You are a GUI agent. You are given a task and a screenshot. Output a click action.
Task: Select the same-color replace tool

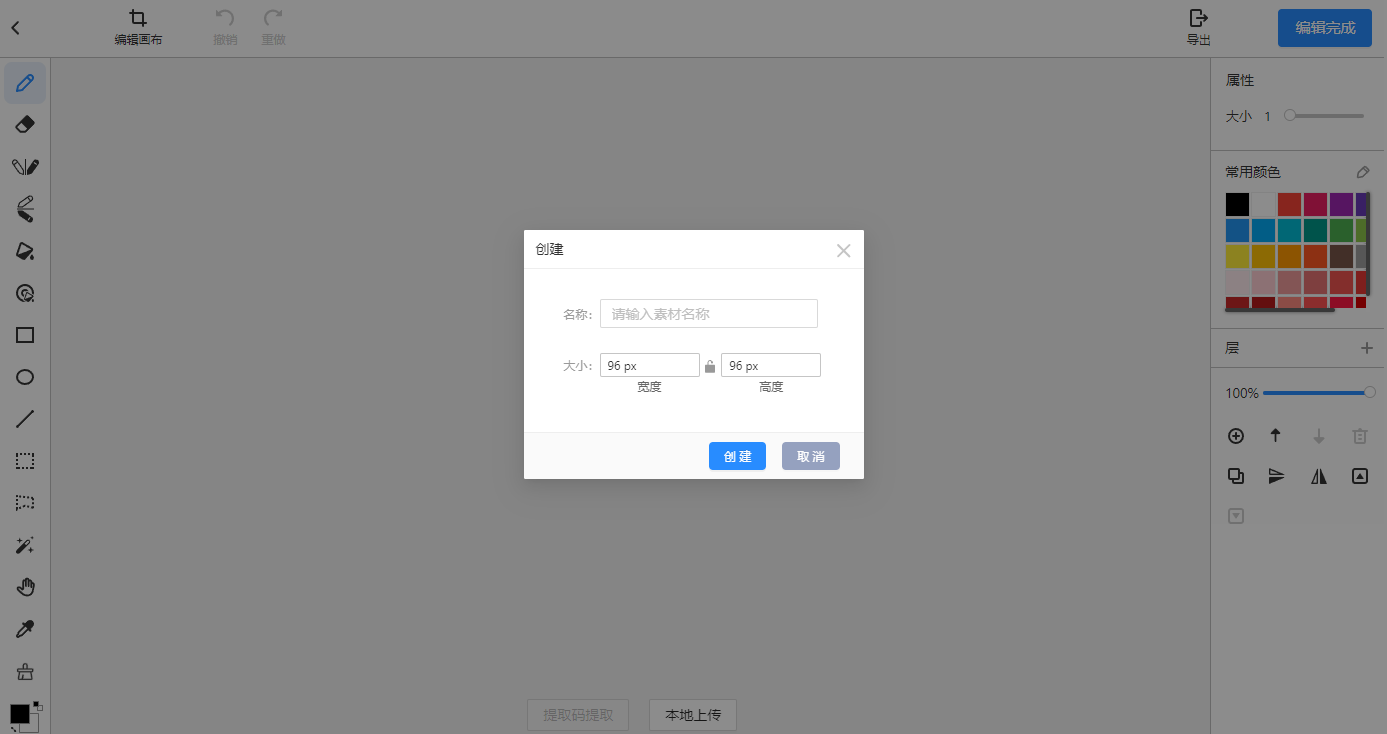pos(25,293)
